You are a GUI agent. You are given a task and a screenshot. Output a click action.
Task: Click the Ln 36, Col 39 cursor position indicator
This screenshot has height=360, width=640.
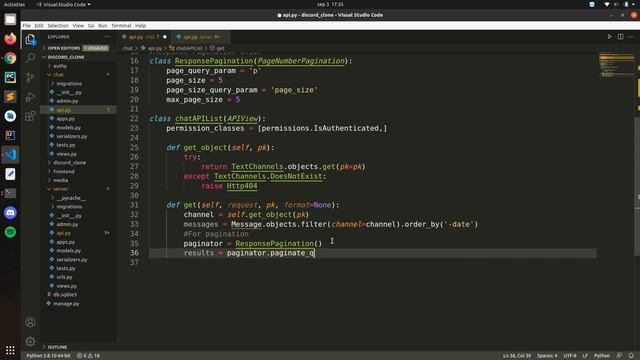point(517,356)
